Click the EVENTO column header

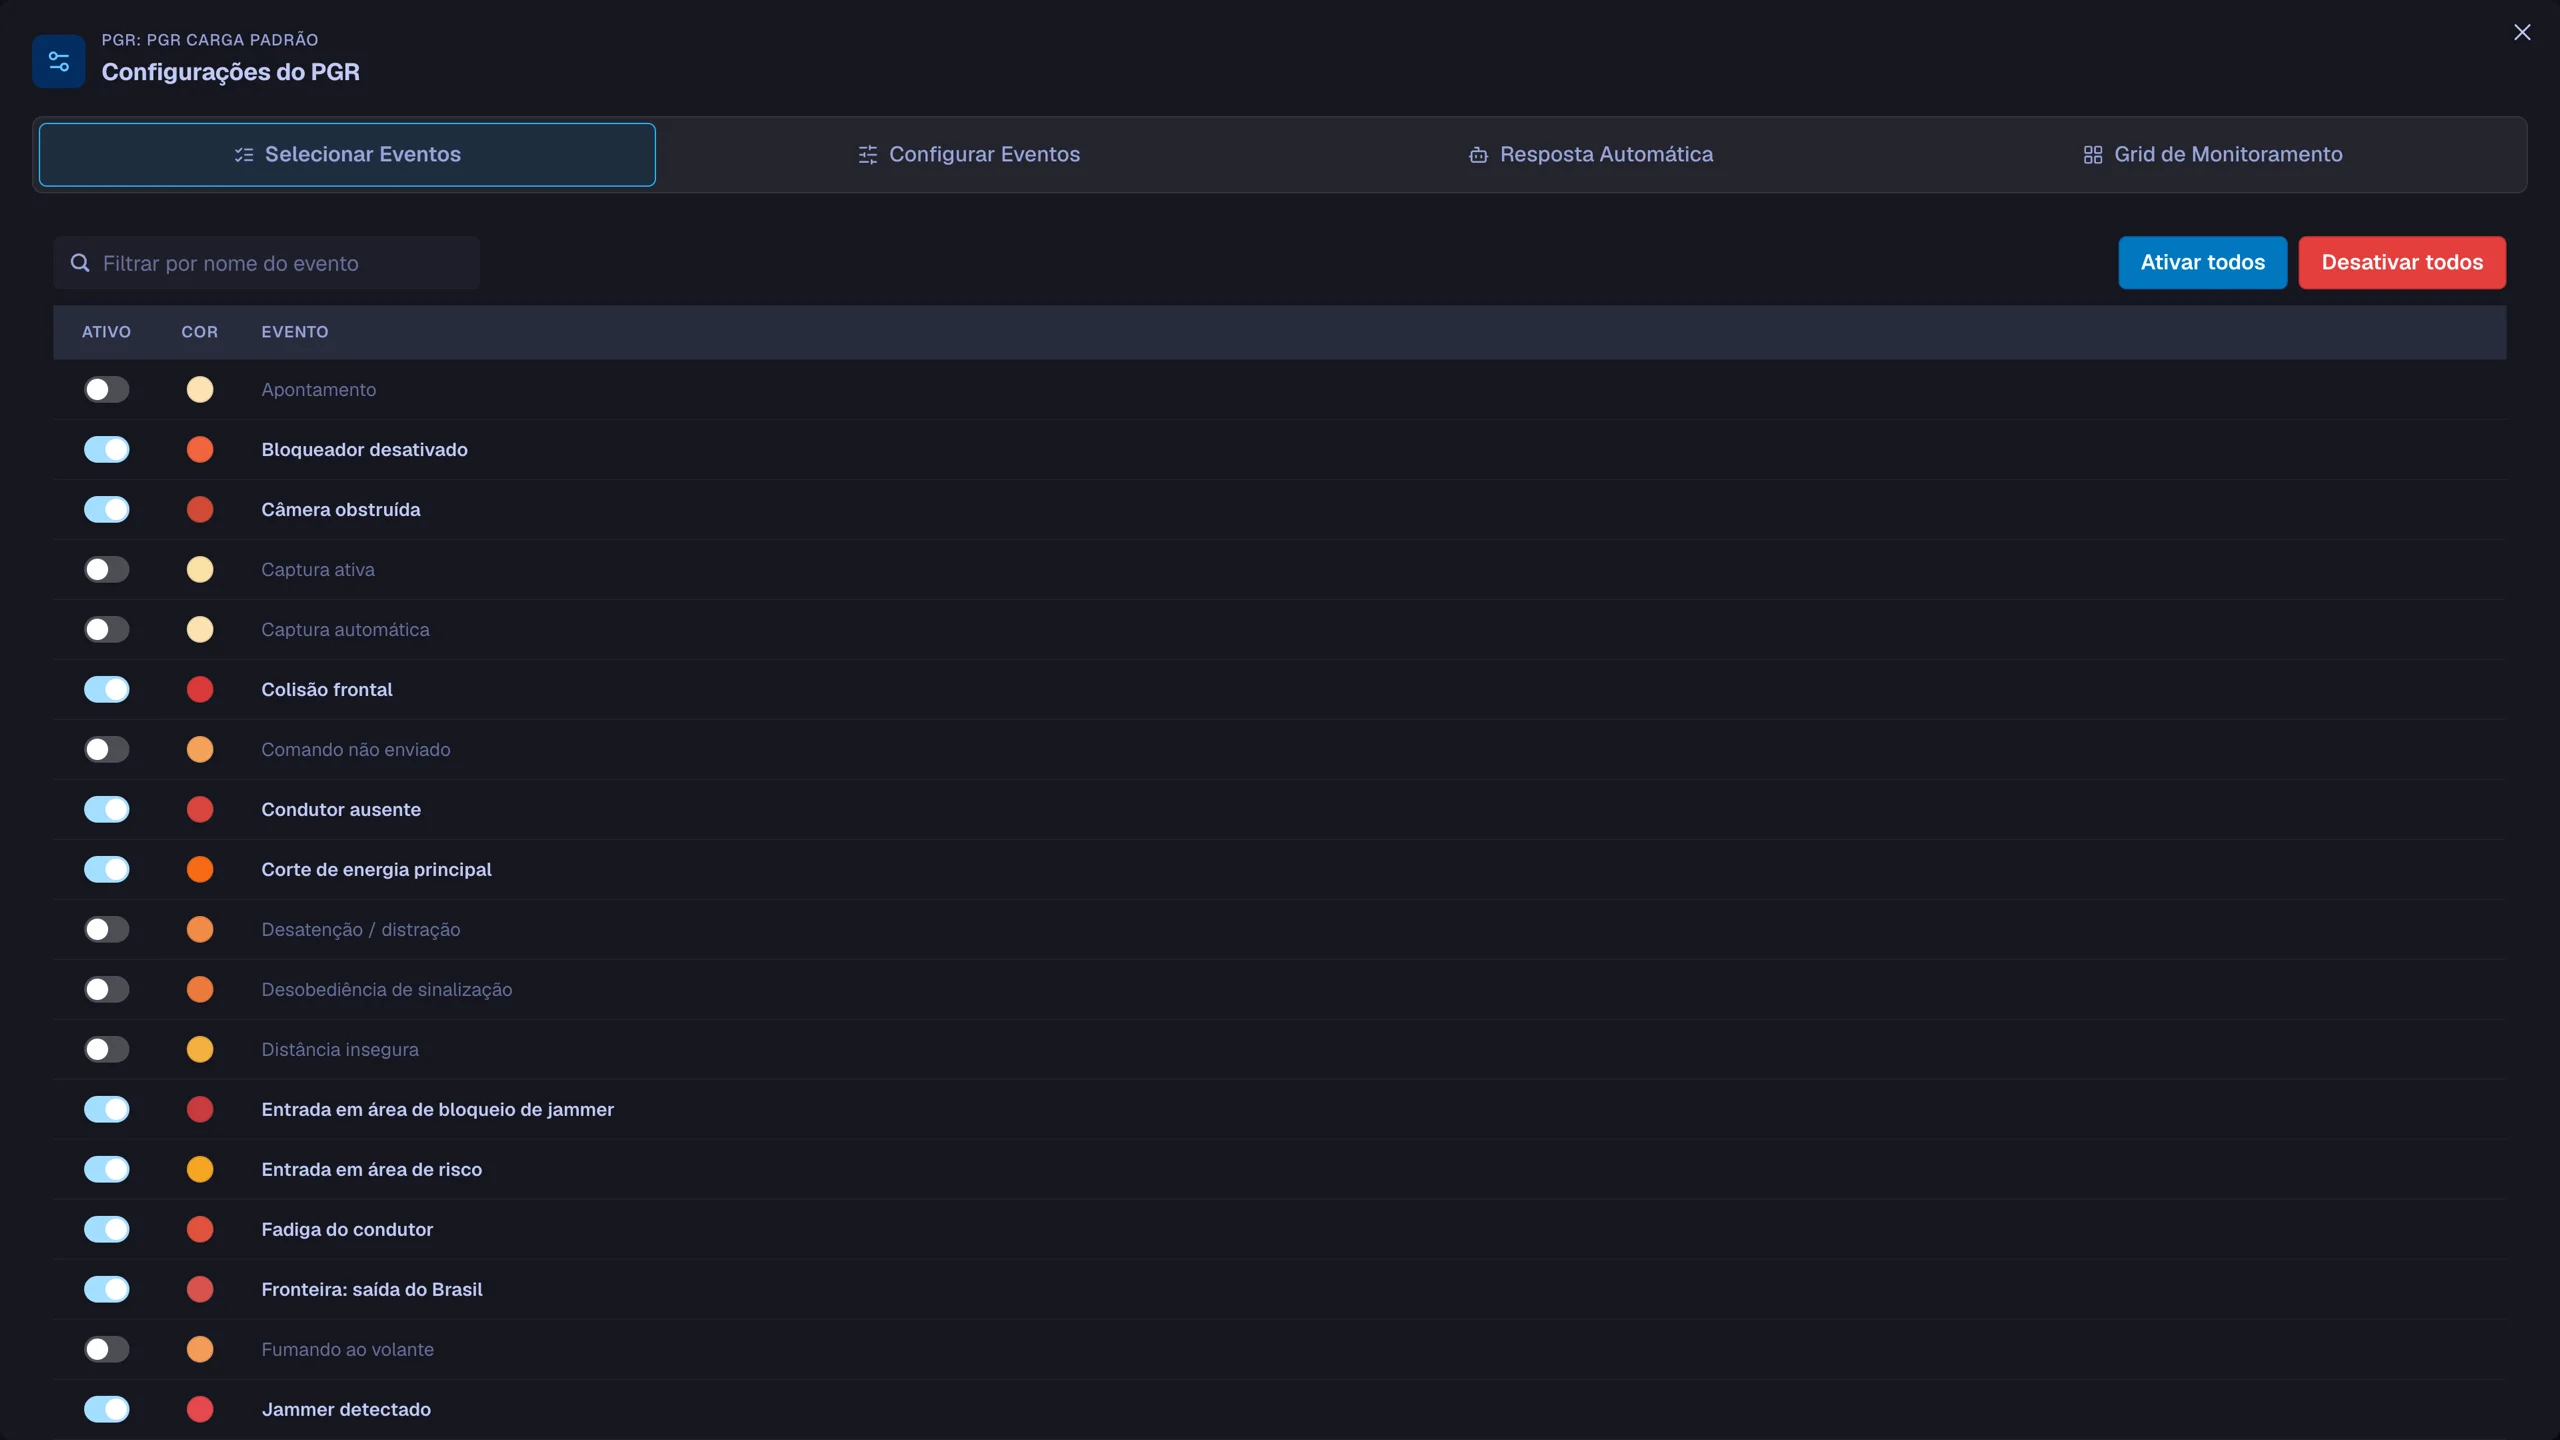pyautogui.click(x=295, y=332)
